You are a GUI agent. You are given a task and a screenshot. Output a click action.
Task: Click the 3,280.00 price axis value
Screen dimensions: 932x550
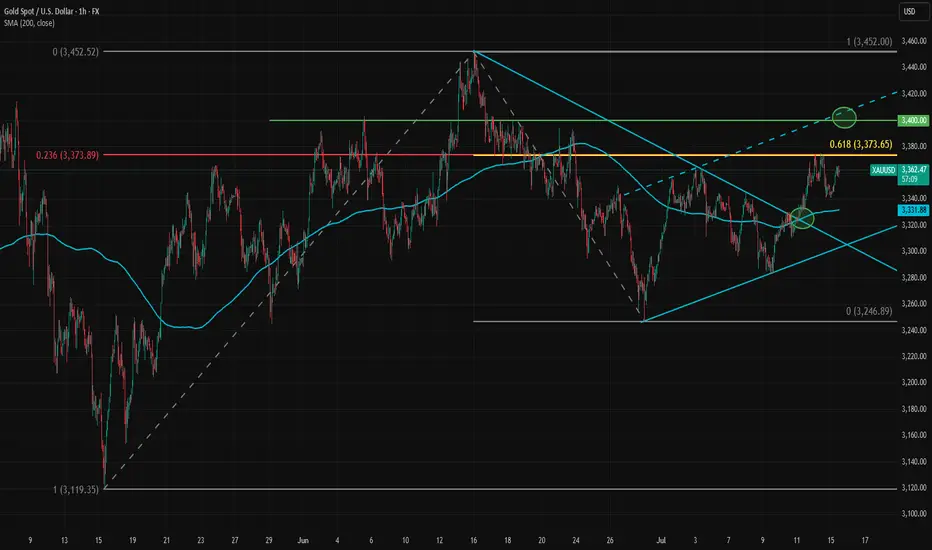914,278
